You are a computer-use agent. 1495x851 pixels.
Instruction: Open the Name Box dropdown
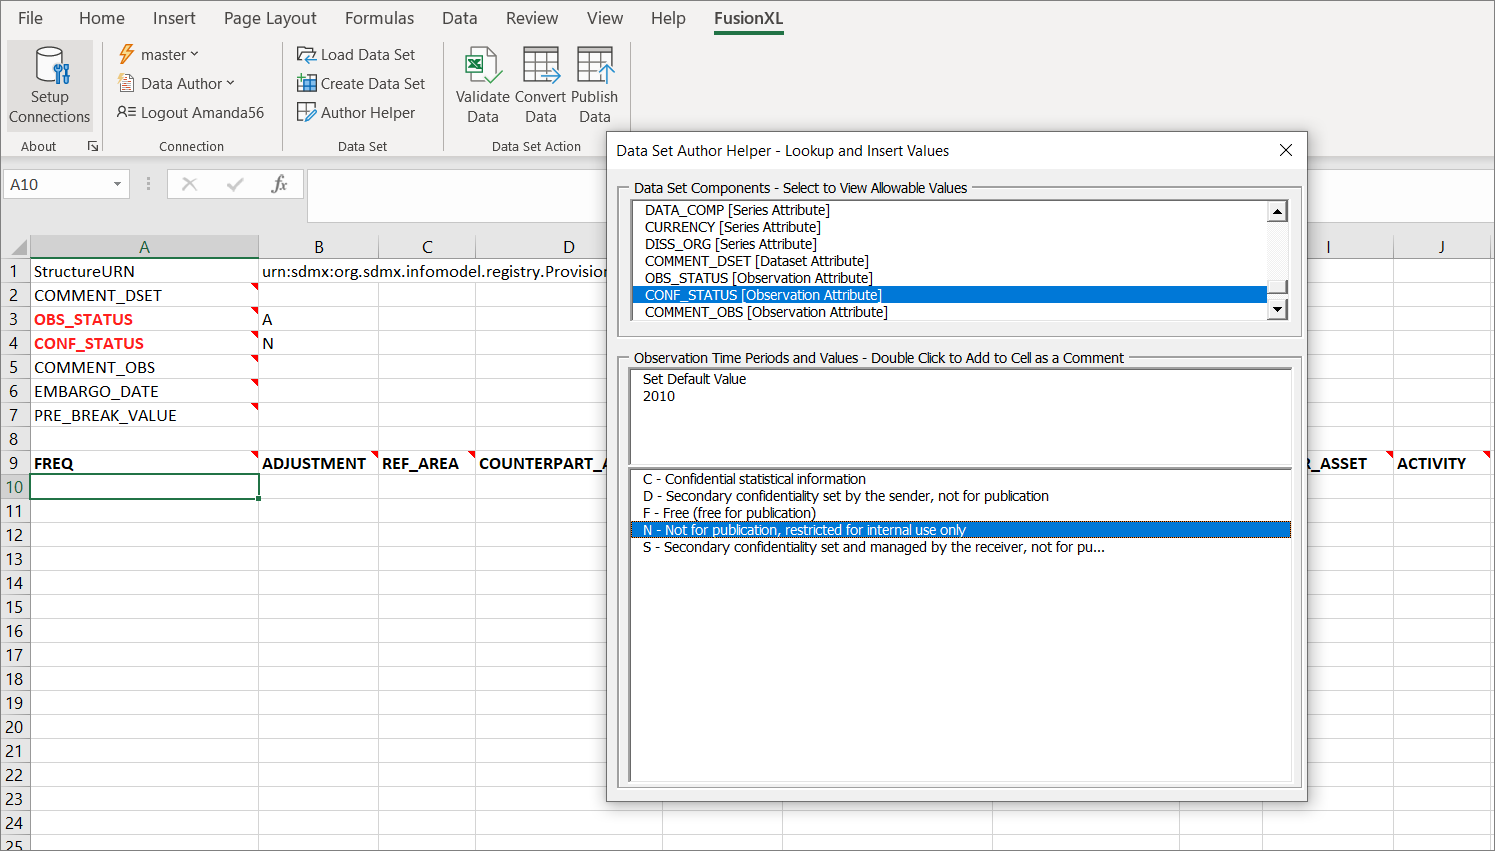click(x=117, y=184)
